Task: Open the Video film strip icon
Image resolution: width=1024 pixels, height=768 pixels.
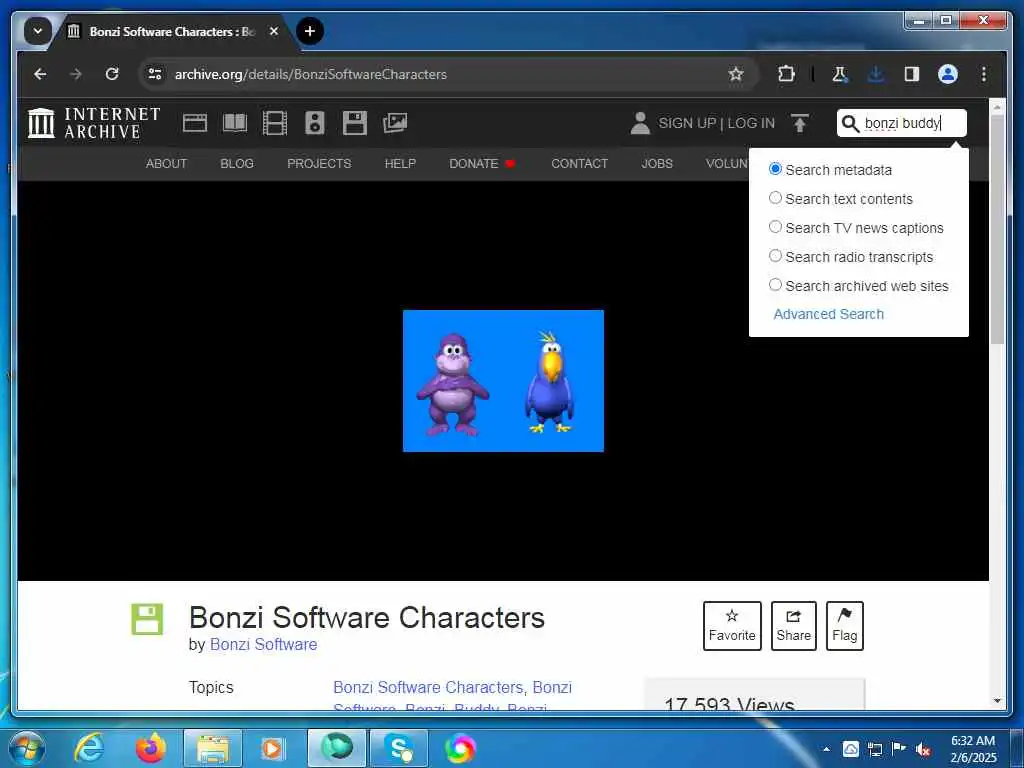Action: (274, 123)
